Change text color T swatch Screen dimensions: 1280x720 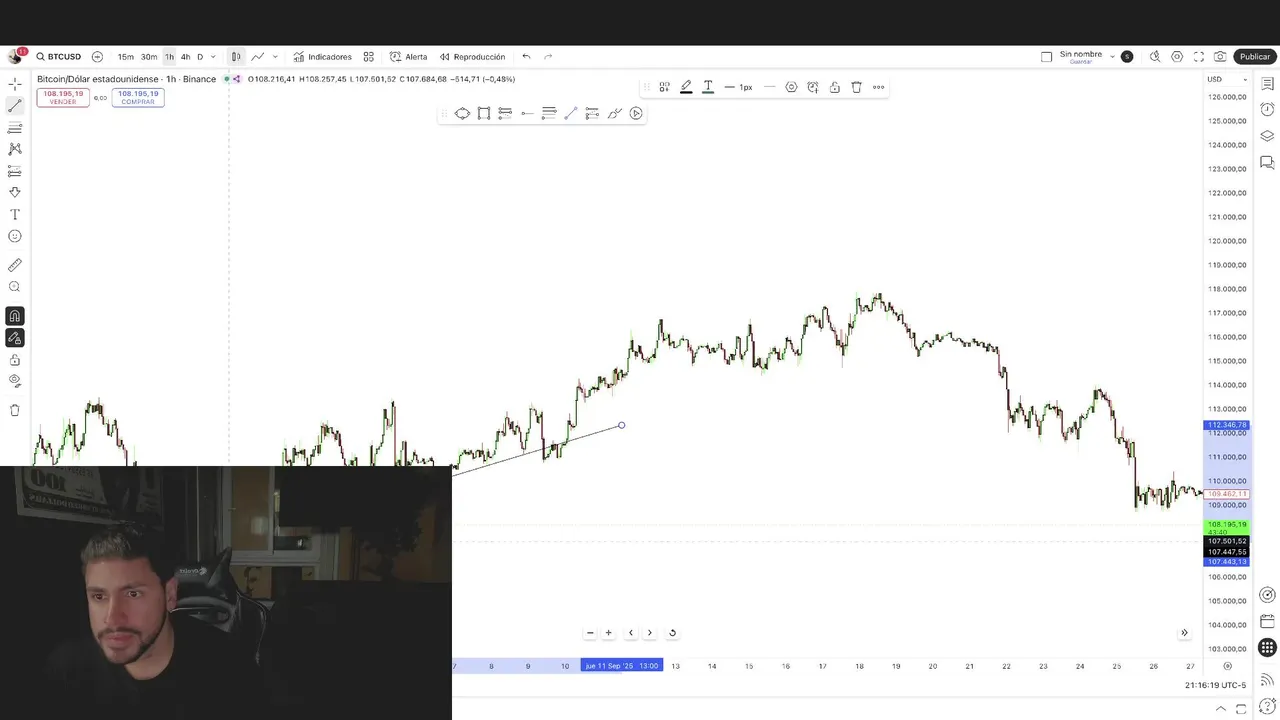pyautogui.click(x=708, y=87)
